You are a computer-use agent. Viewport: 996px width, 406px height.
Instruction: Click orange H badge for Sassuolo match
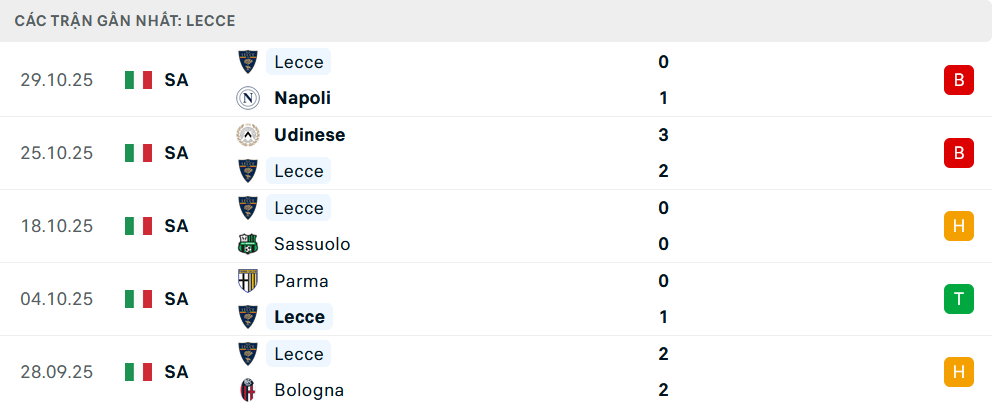(958, 226)
